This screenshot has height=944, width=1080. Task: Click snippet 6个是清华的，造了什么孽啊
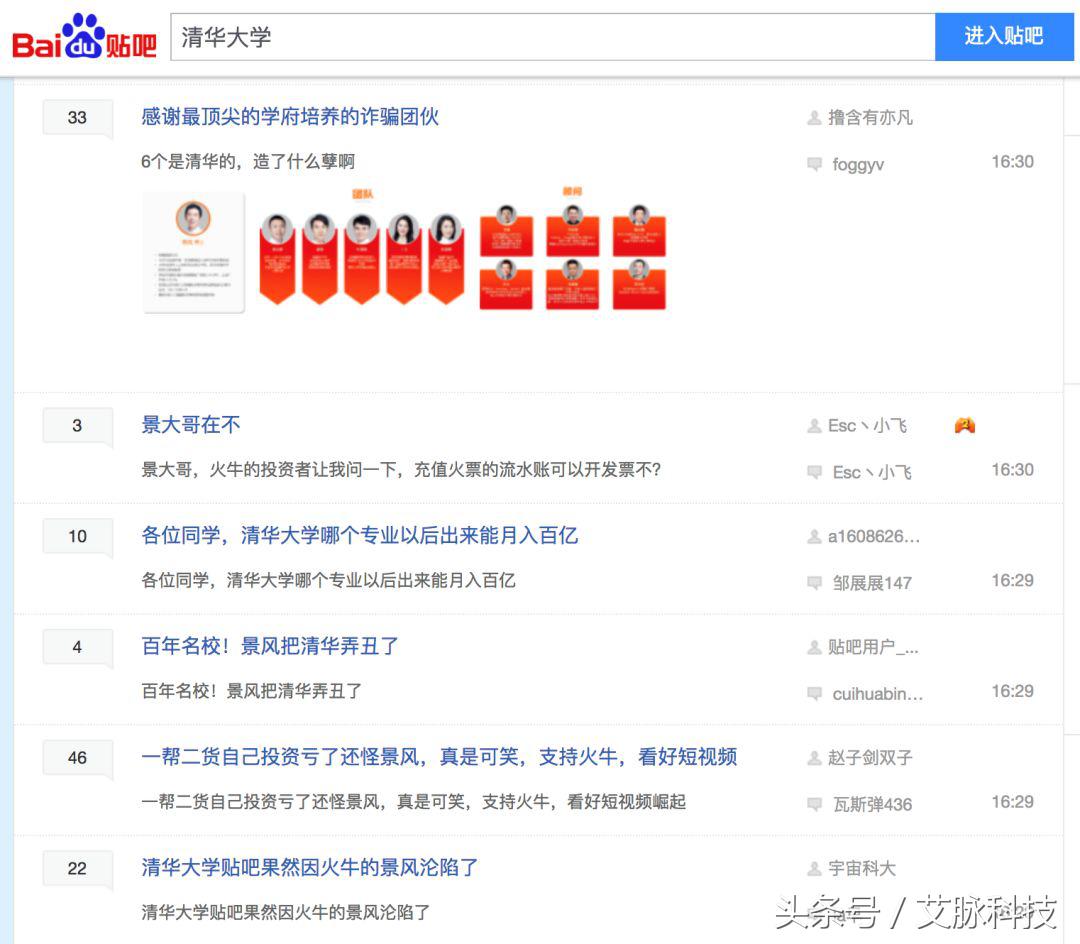tap(248, 162)
